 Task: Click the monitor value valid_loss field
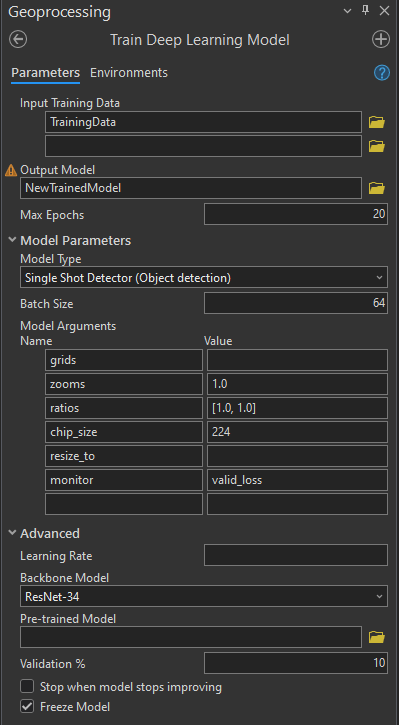pyautogui.click(x=297, y=480)
